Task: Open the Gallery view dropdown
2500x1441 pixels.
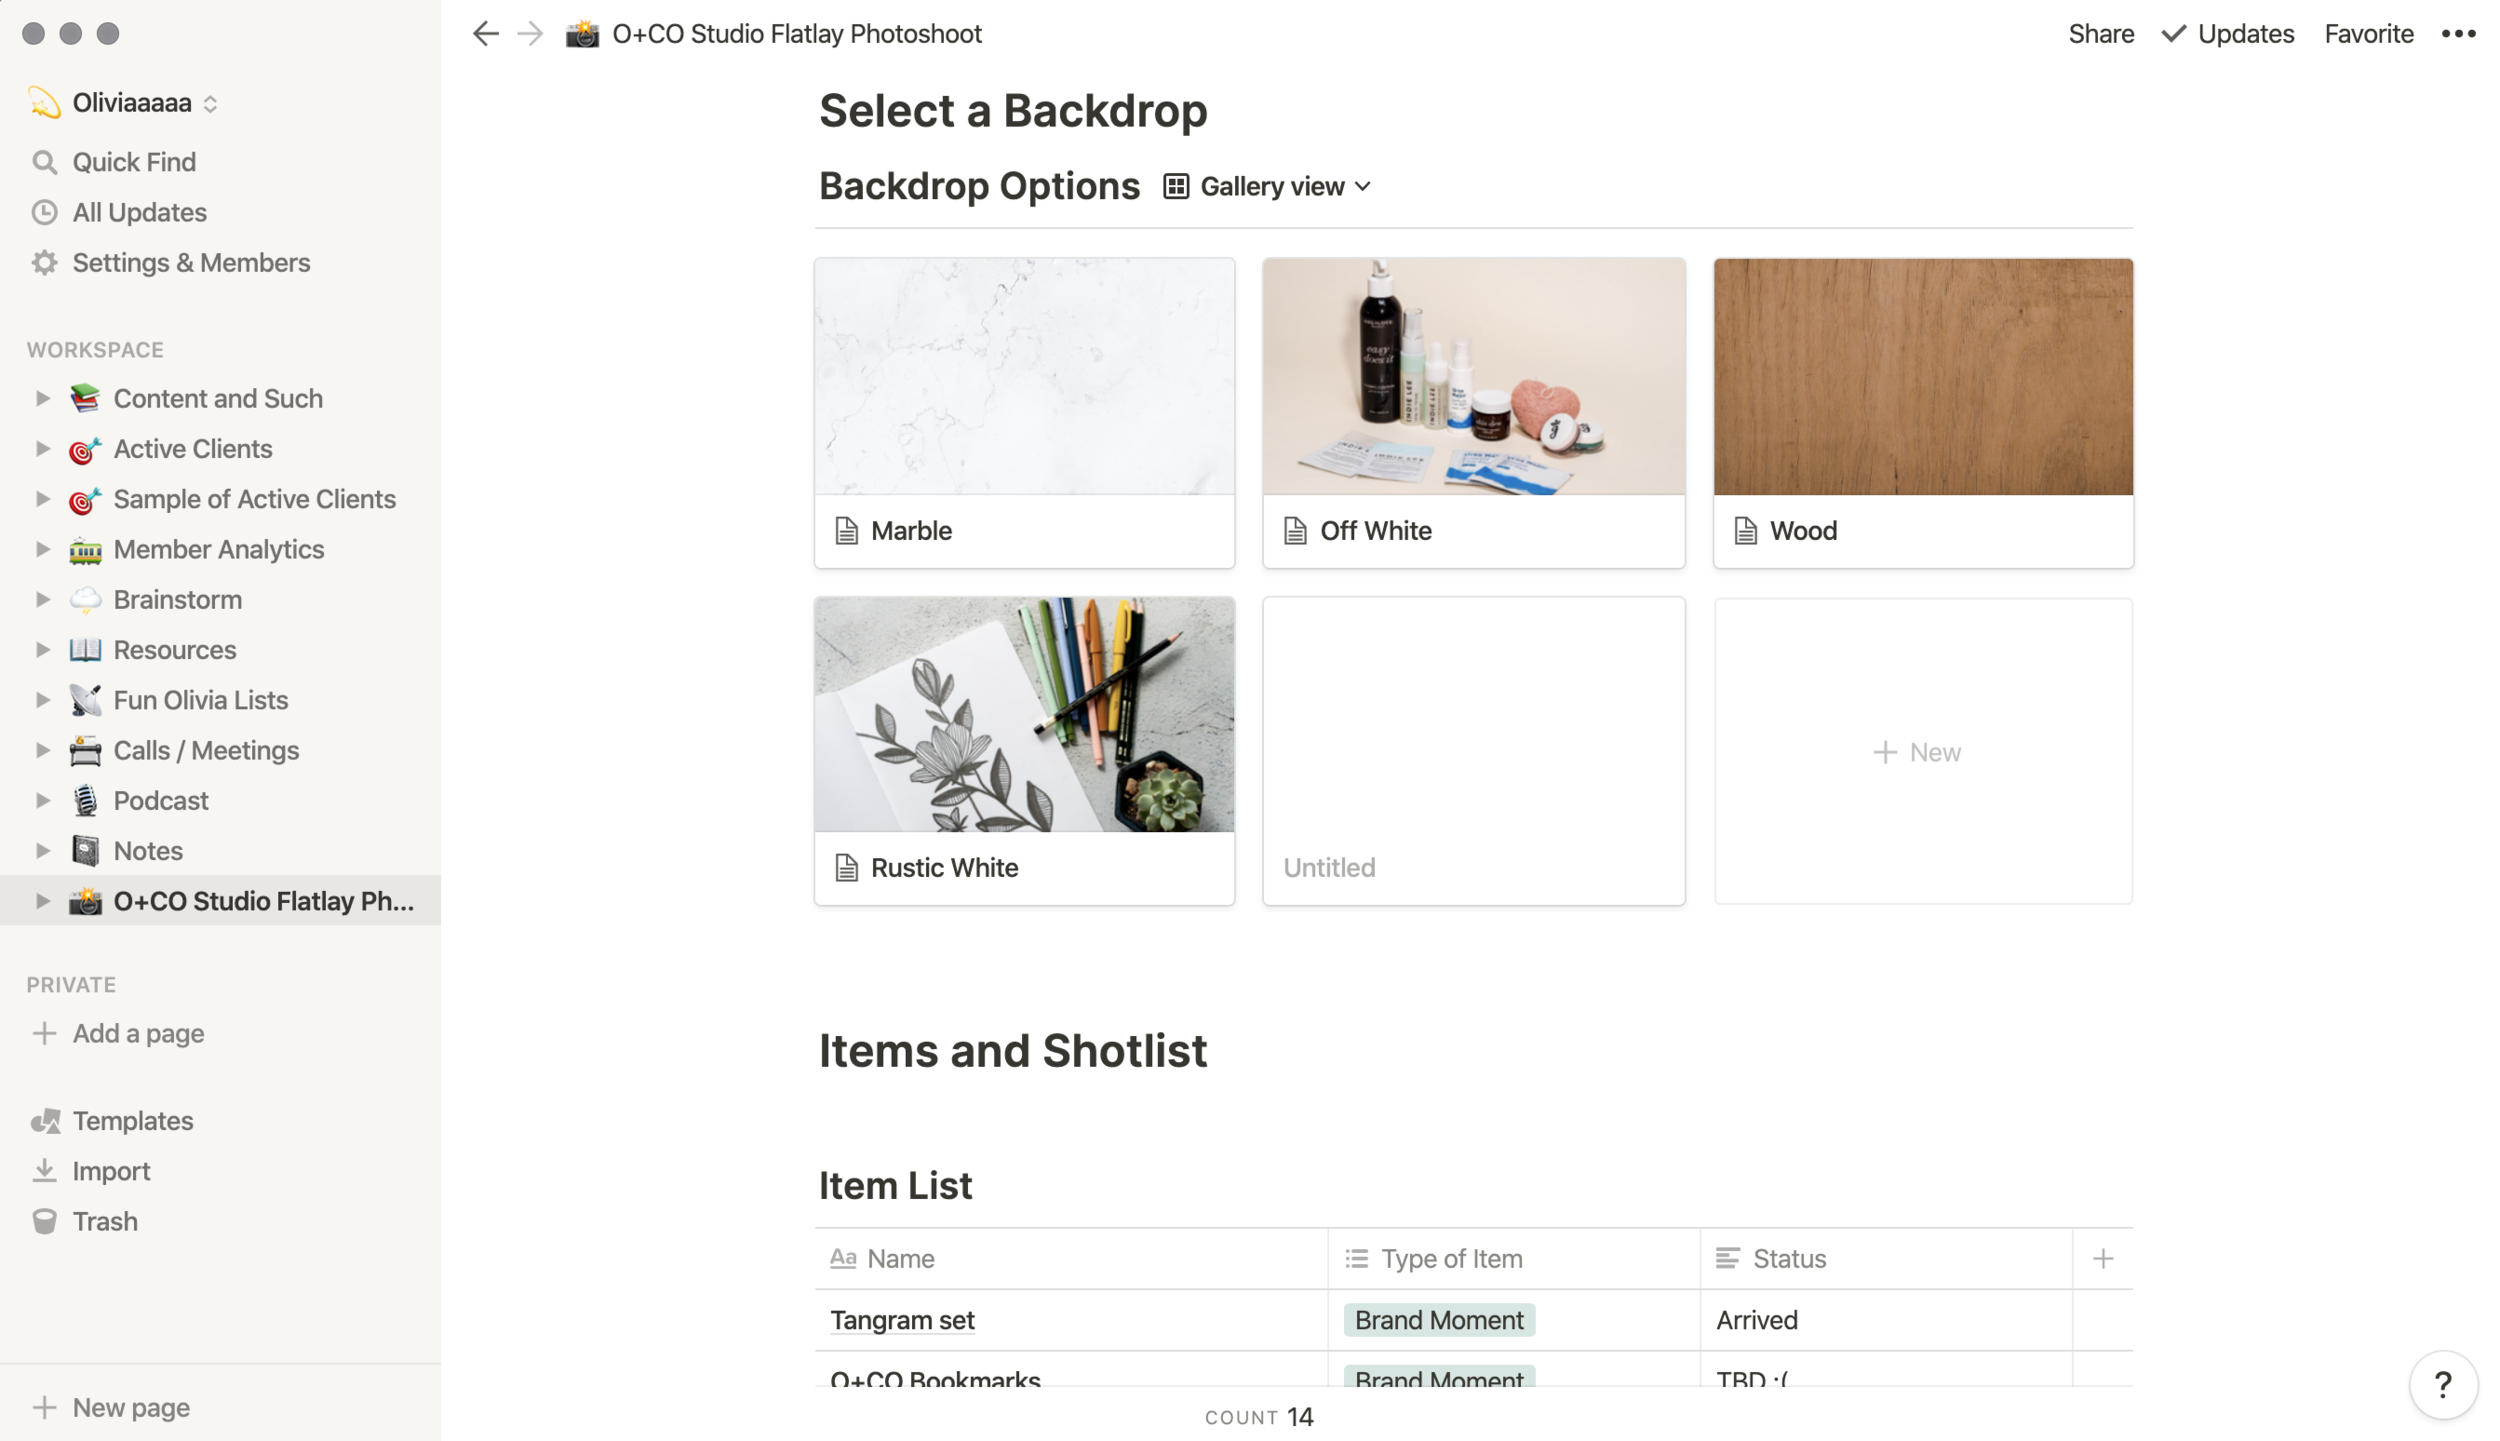Action: (1267, 187)
